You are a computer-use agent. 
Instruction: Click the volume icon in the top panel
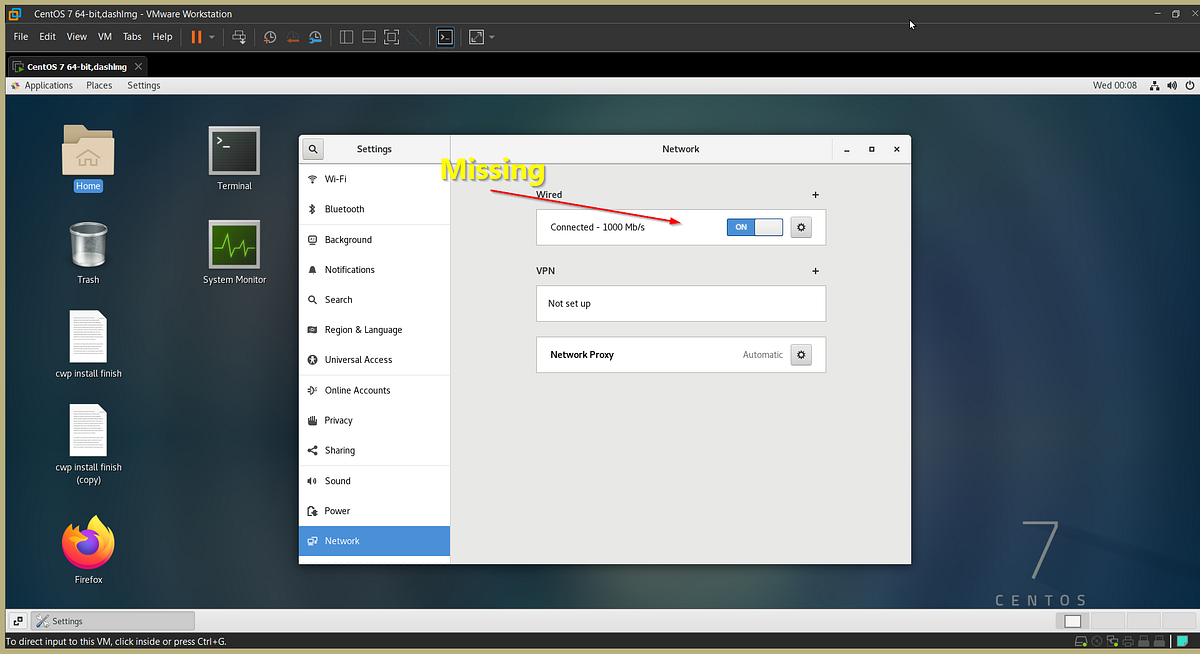[1172, 85]
